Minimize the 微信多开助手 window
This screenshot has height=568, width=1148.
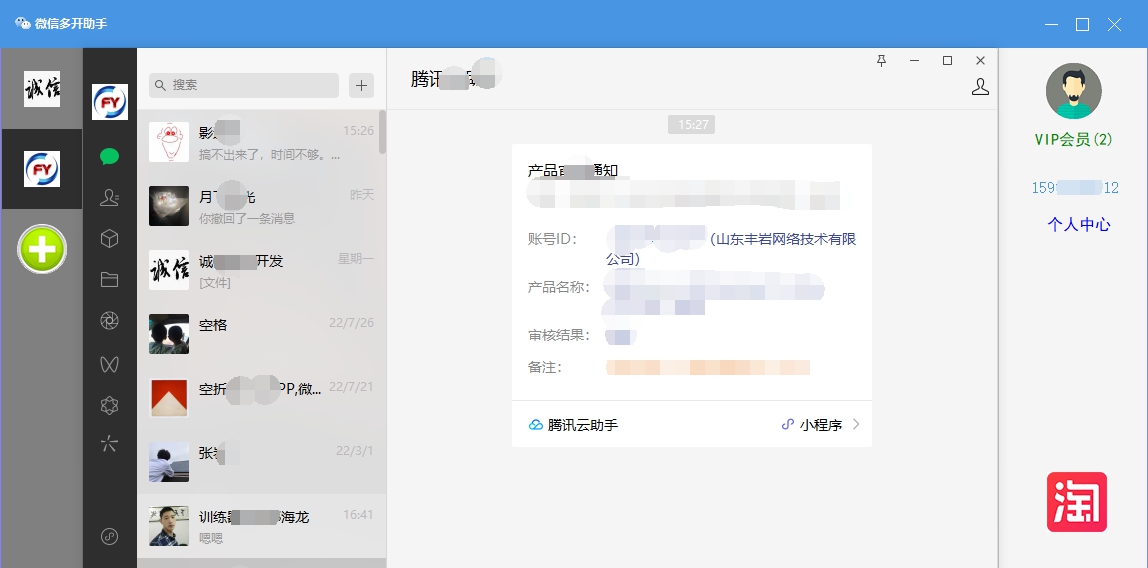coord(1051,24)
